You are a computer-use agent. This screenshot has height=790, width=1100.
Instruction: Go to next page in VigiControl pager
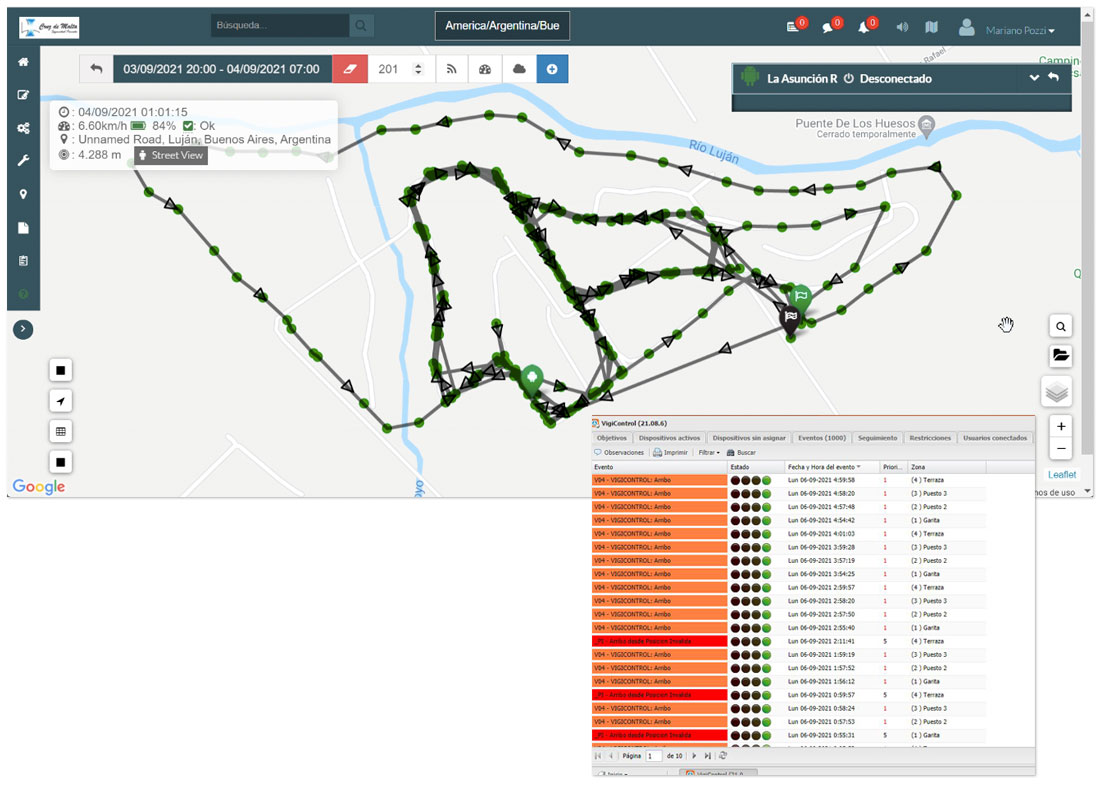point(695,756)
